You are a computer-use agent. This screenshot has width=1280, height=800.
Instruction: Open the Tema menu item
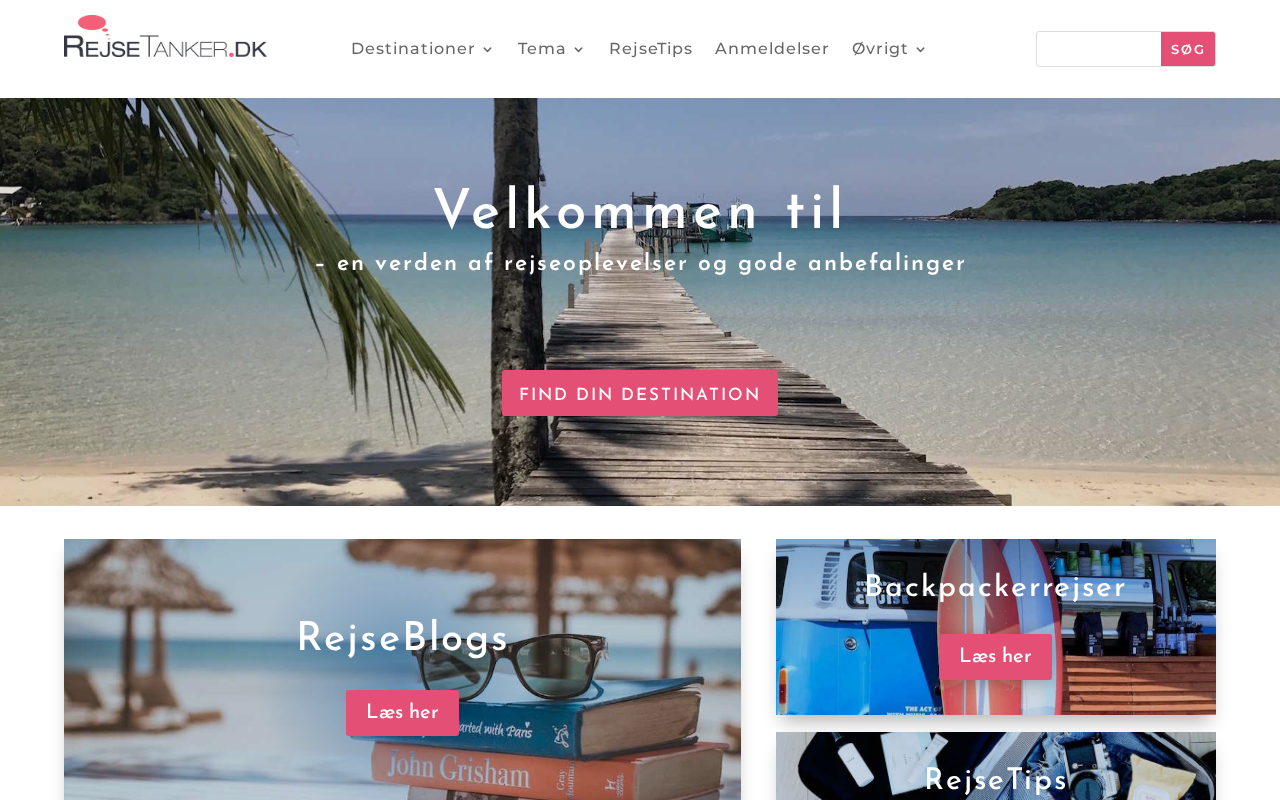pos(551,49)
